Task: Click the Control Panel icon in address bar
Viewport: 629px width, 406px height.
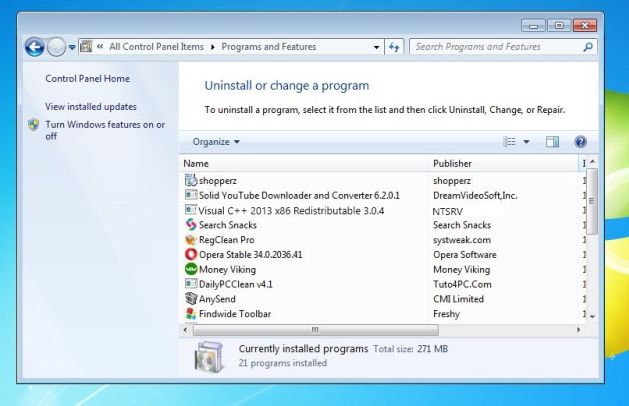Action: click(86, 47)
